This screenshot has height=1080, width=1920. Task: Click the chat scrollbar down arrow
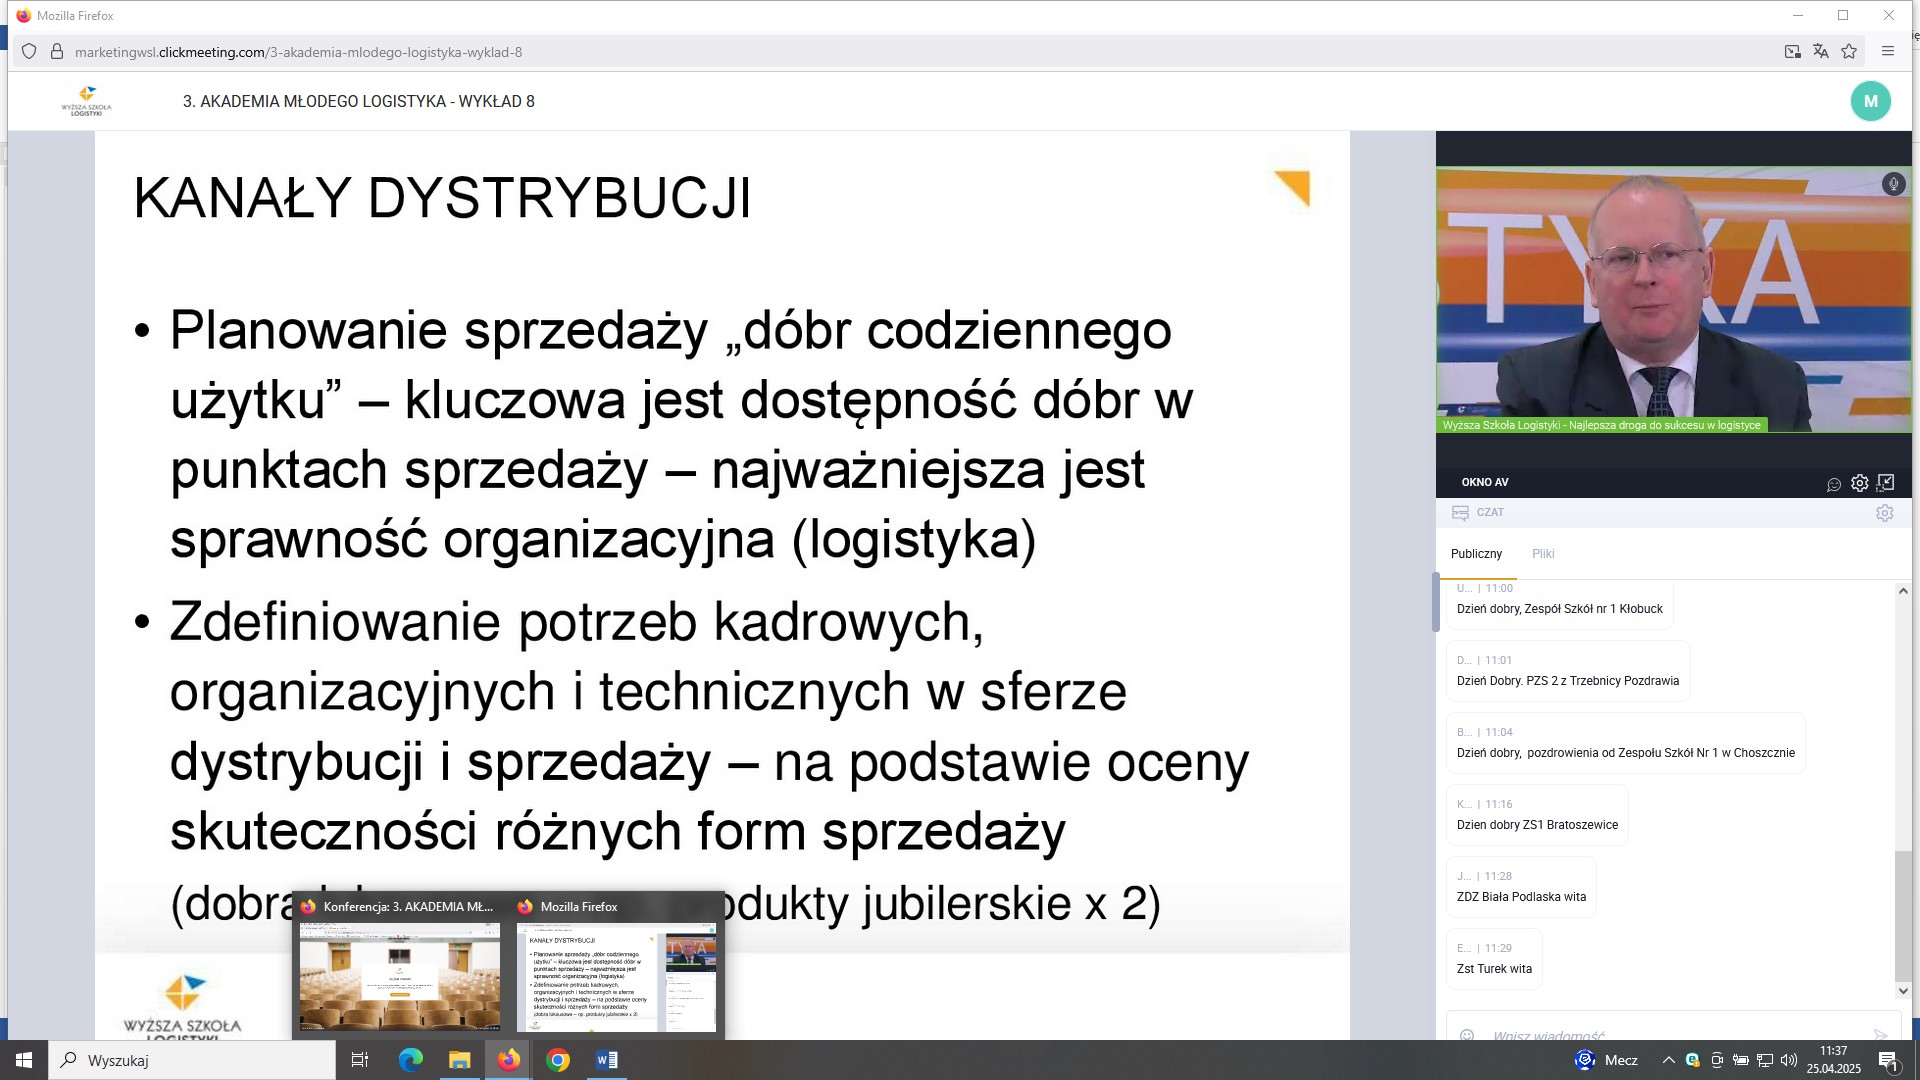(x=1903, y=991)
